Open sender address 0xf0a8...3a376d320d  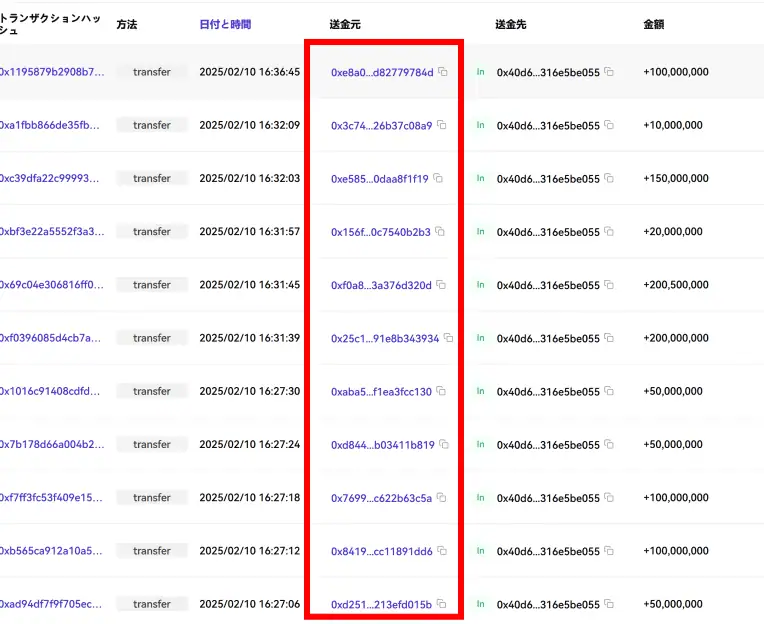coord(381,285)
